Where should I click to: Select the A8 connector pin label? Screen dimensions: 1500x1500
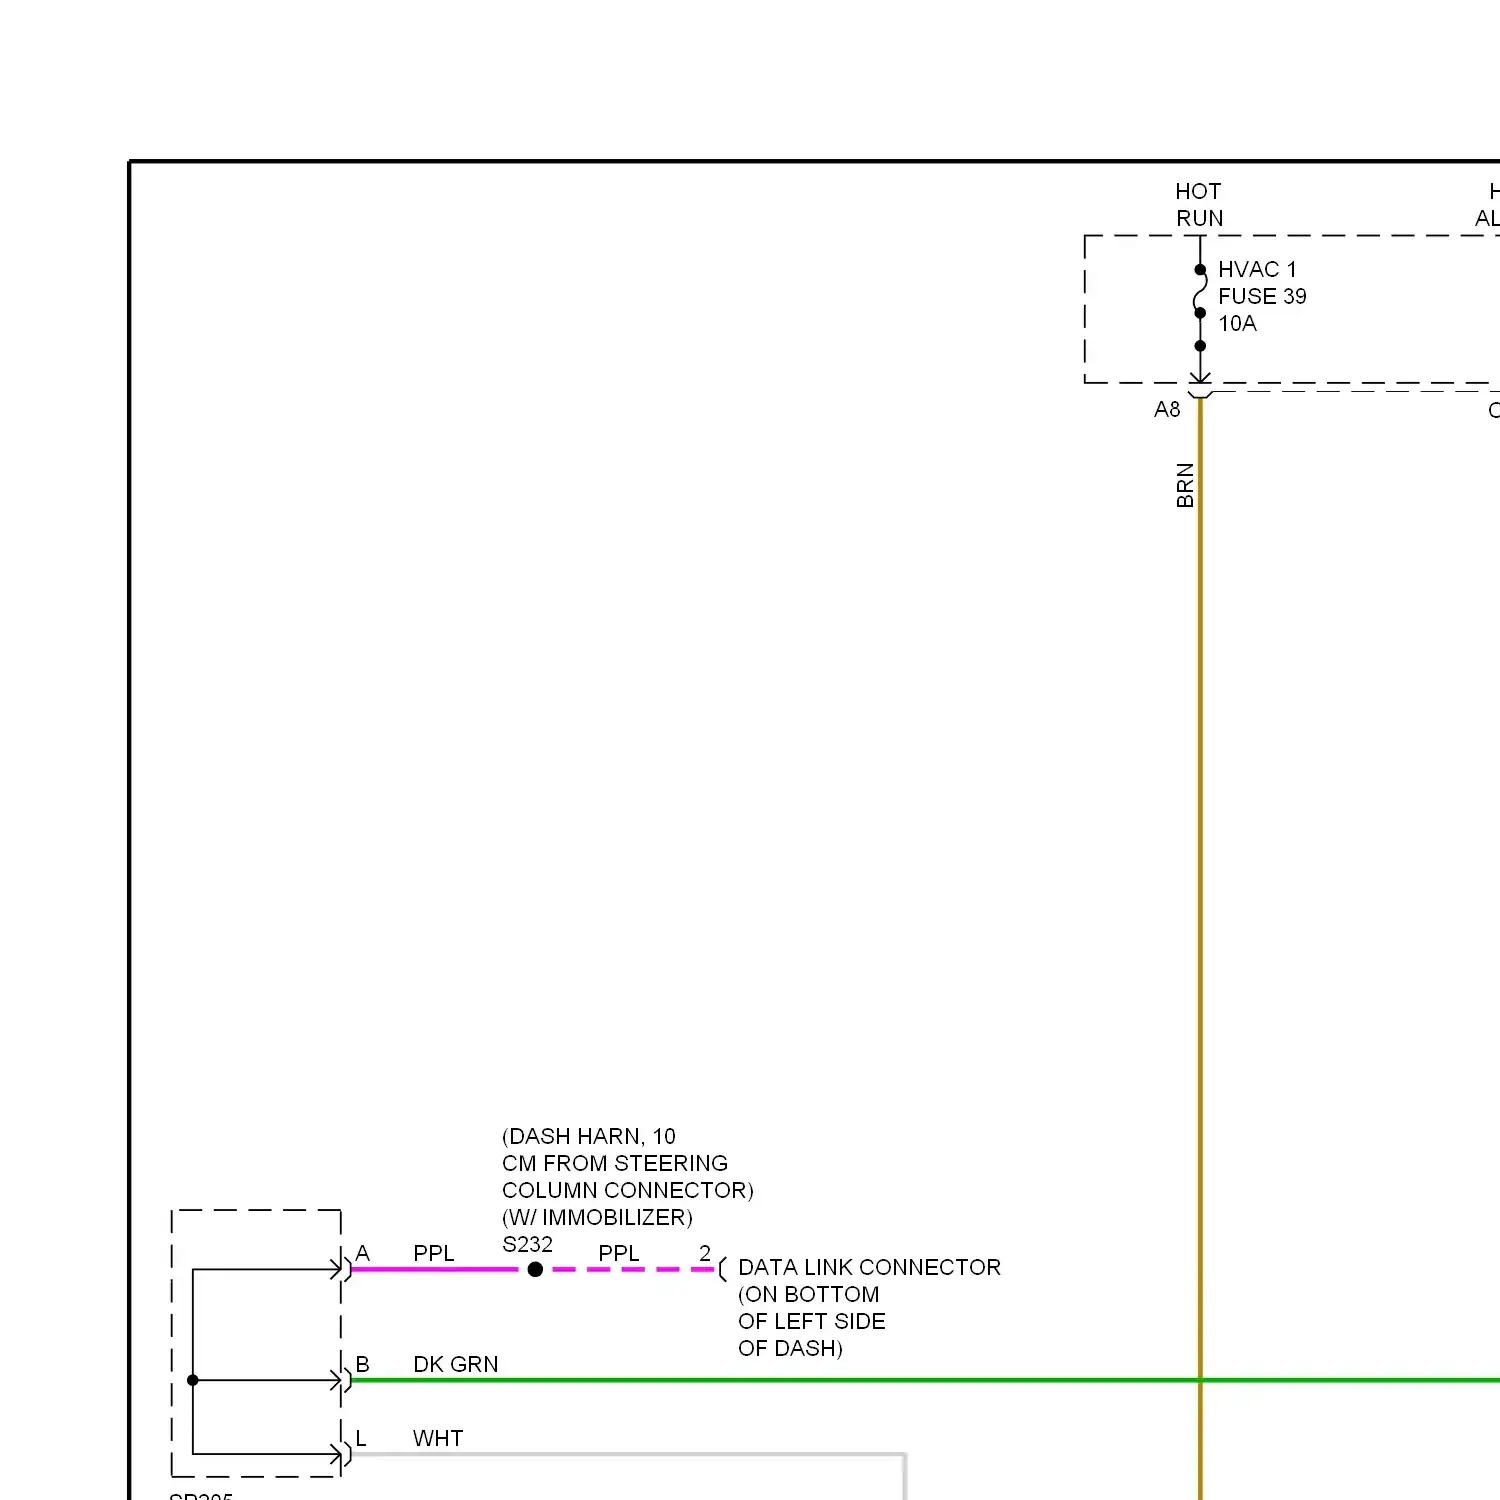pyautogui.click(x=1167, y=409)
